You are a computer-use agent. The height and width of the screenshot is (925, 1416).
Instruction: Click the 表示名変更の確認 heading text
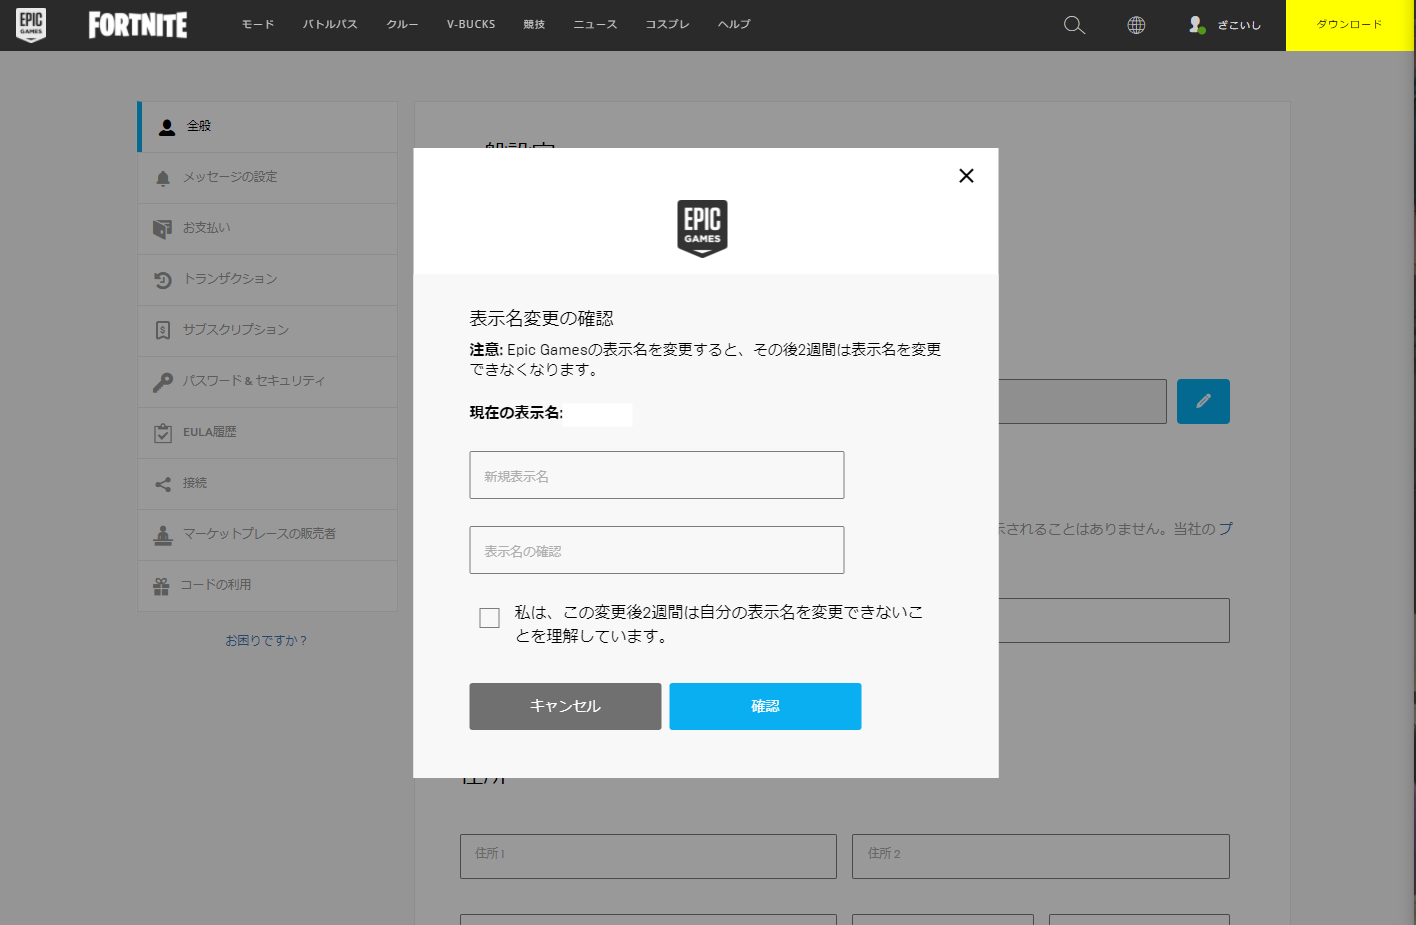[x=541, y=318]
